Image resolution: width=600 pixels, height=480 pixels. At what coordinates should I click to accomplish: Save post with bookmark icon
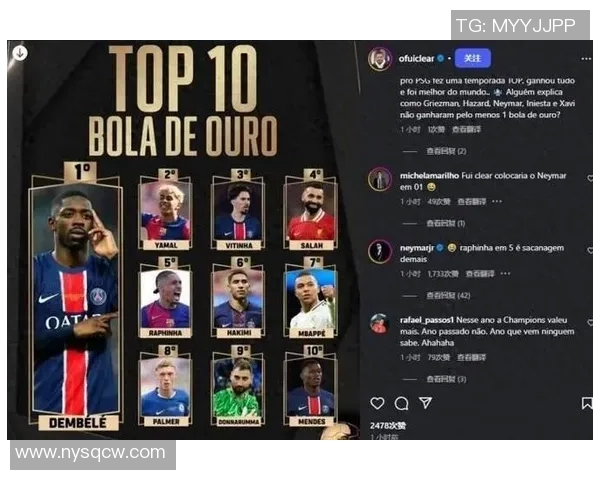tap(587, 403)
